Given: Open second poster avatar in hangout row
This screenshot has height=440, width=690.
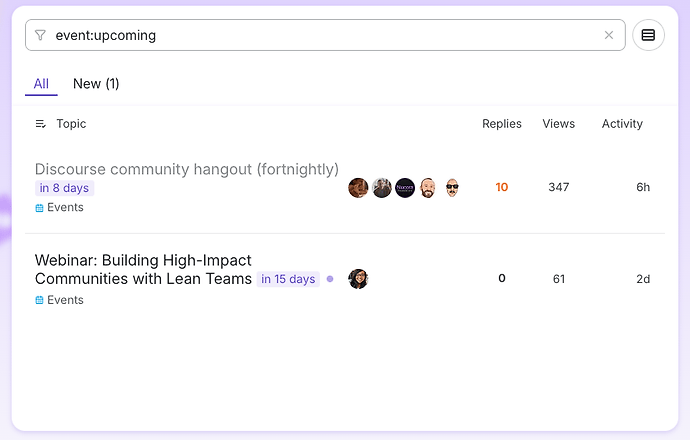Looking at the screenshot, I should pyautogui.click(x=382, y=188).
